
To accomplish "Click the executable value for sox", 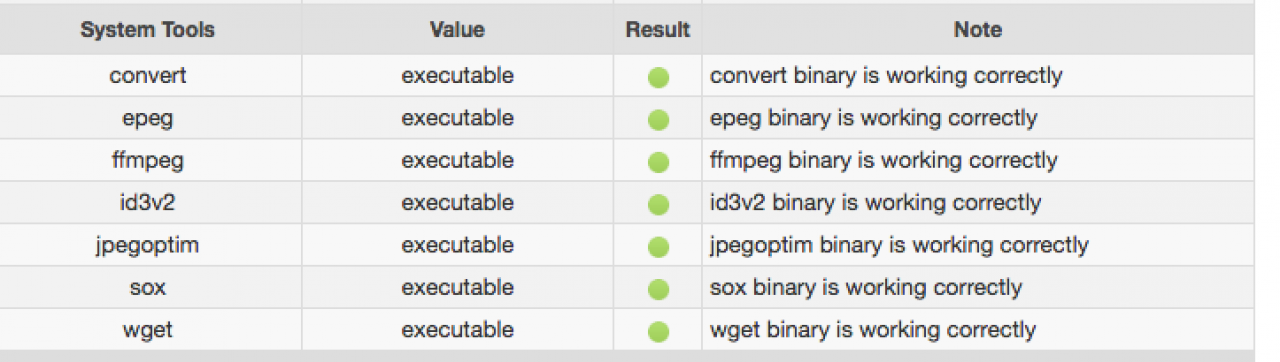I will click(457, 287).
